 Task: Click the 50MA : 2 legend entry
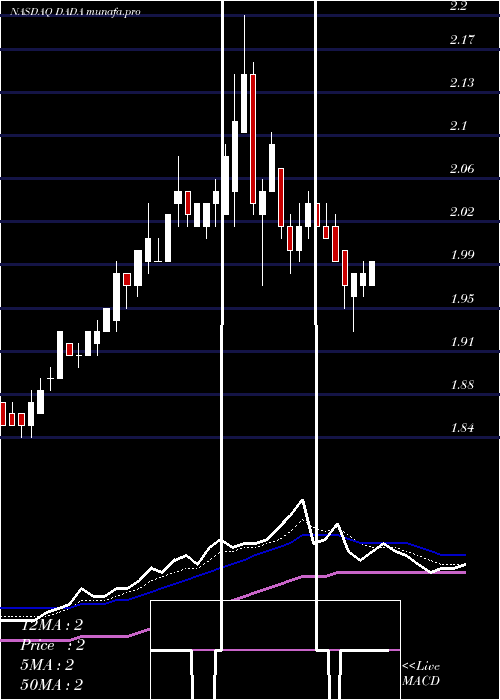pyautogui.click(x=52, y=684)
